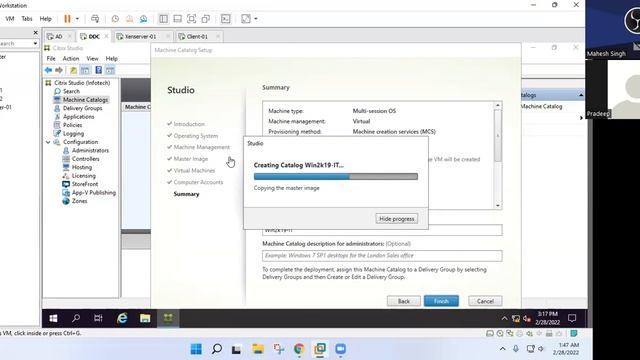Screen dimensions: 640x360
Task: Click the thumbnail bar view icon
Action: point(178,19)
